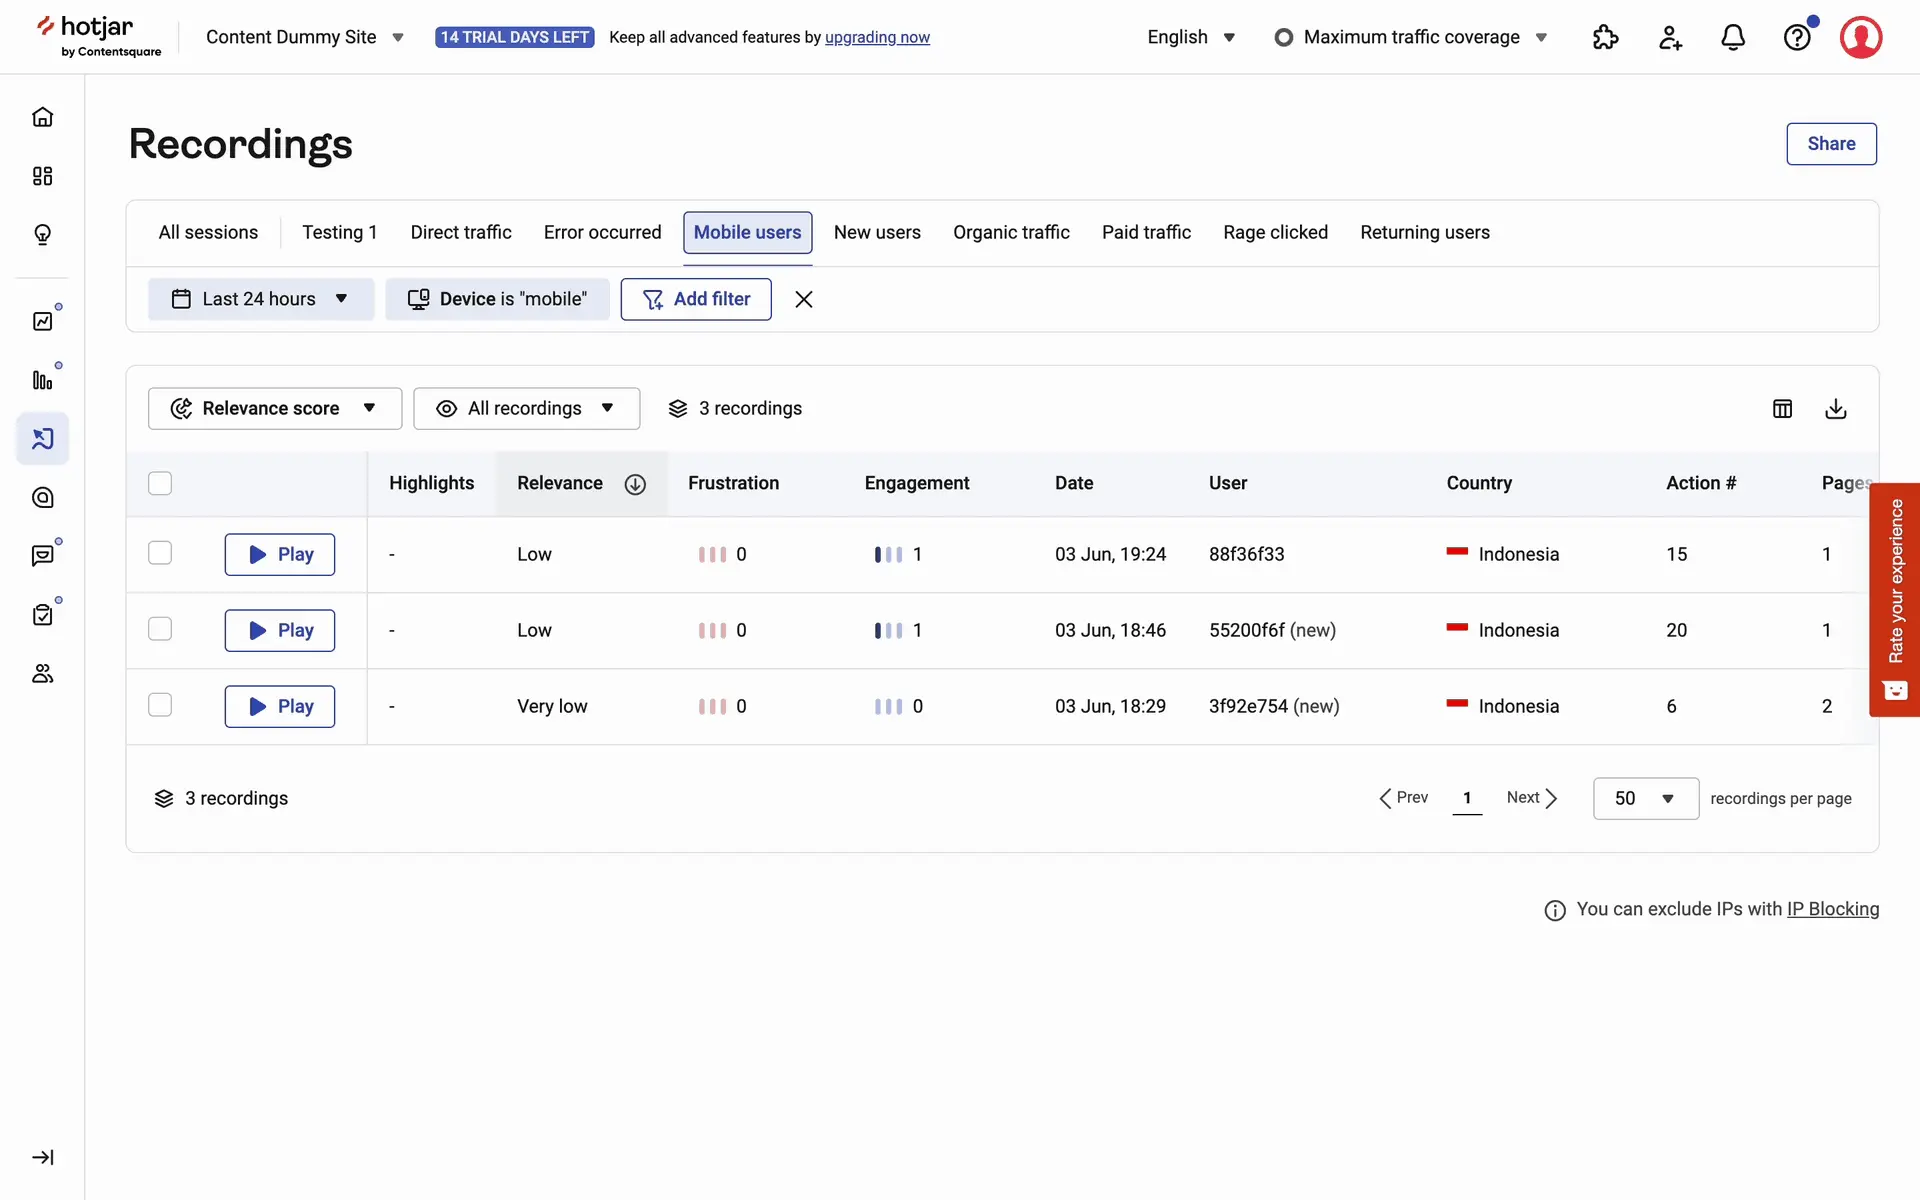Image resolution: width=1920 pixels, height=1200 pixels.
Task: Select checkbox for recording by user 88f36f33
Action: click(x=160, y=553)
